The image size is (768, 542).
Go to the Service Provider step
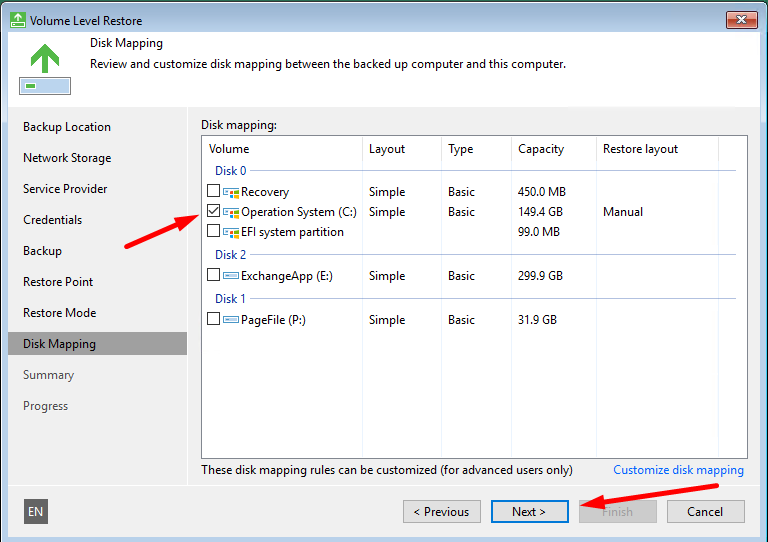pos(65,189)
